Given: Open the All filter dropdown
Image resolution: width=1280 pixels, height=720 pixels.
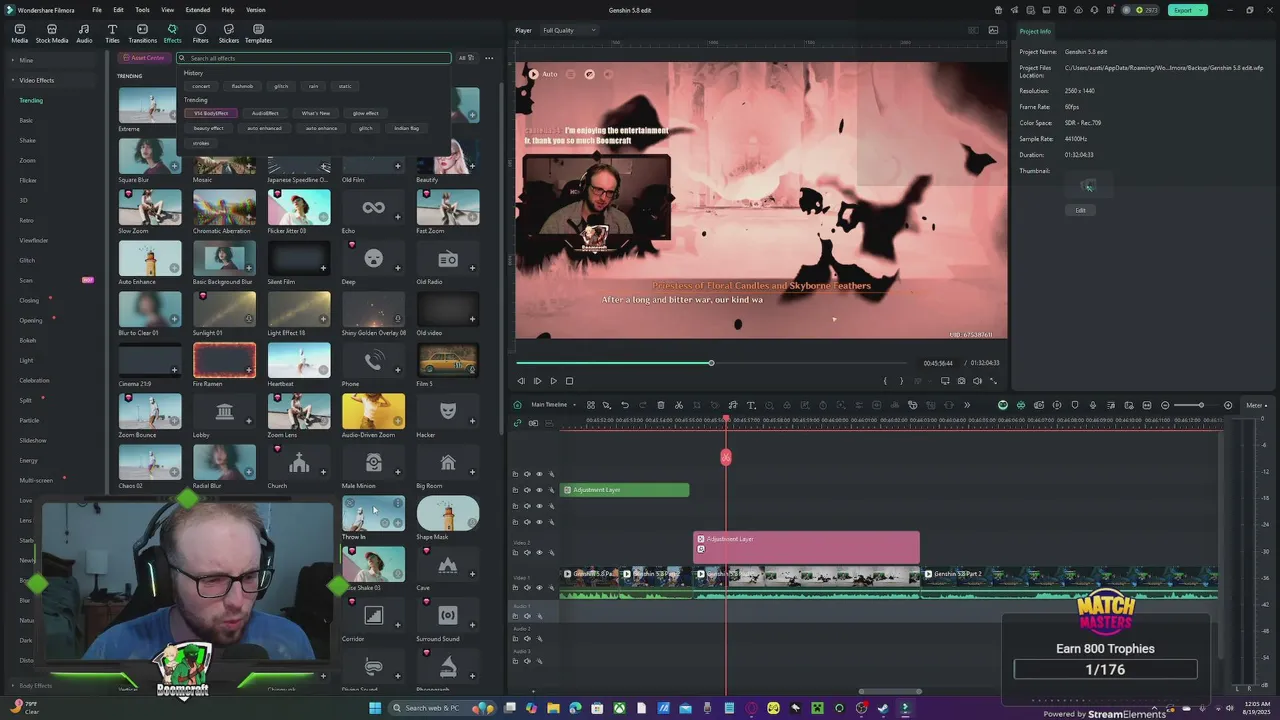Looking at the screenshot, I should [466, 58].
